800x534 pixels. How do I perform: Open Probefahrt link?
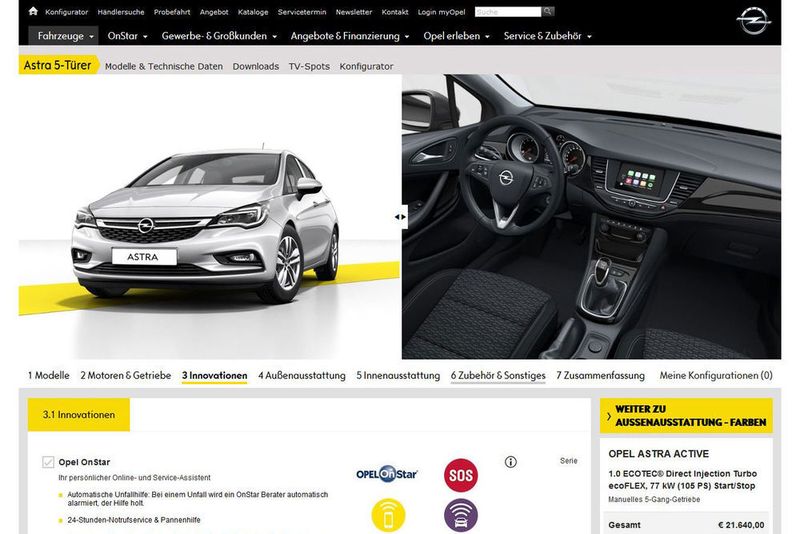click(x=172, y=12)
